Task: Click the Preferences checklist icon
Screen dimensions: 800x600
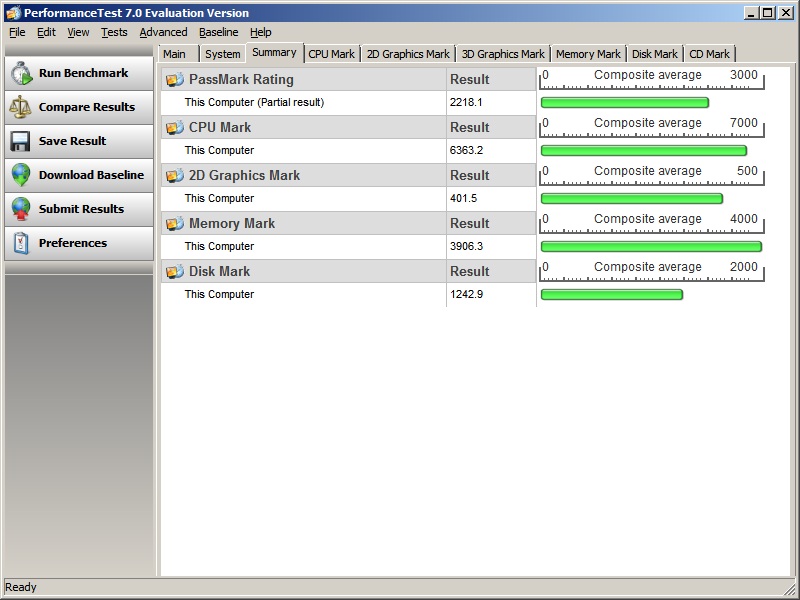Action: pyautogui.click(x=21, y=243)
